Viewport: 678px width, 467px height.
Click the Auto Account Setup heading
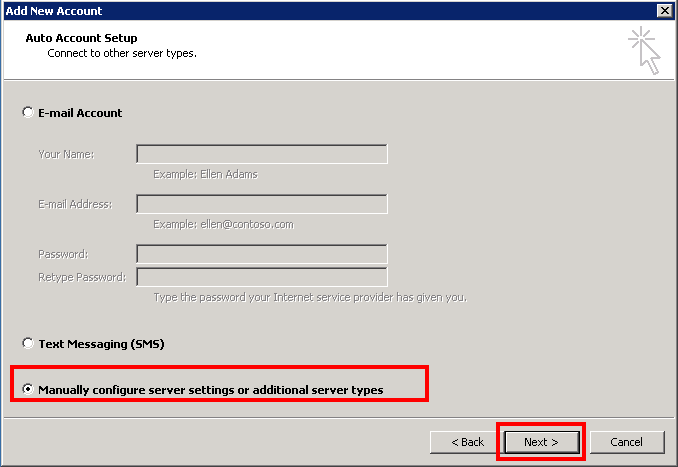[80, 38]
